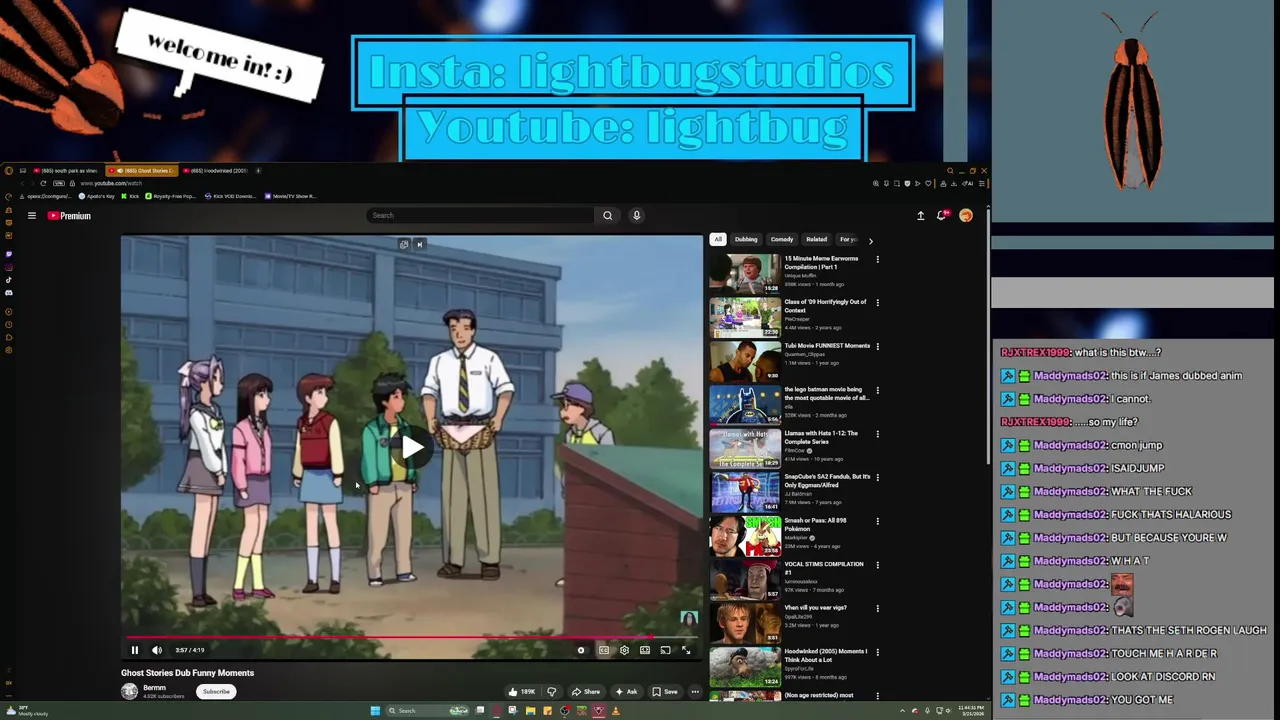
Task: Open the Kick bookmark
Action: pos(130,196)
